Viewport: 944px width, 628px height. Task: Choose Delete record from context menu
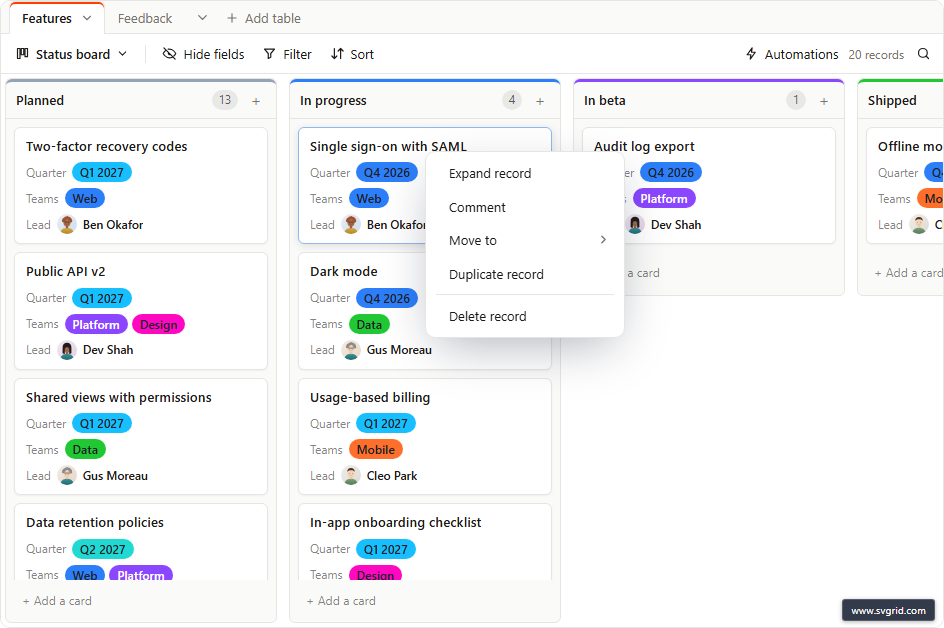[524, 316]
